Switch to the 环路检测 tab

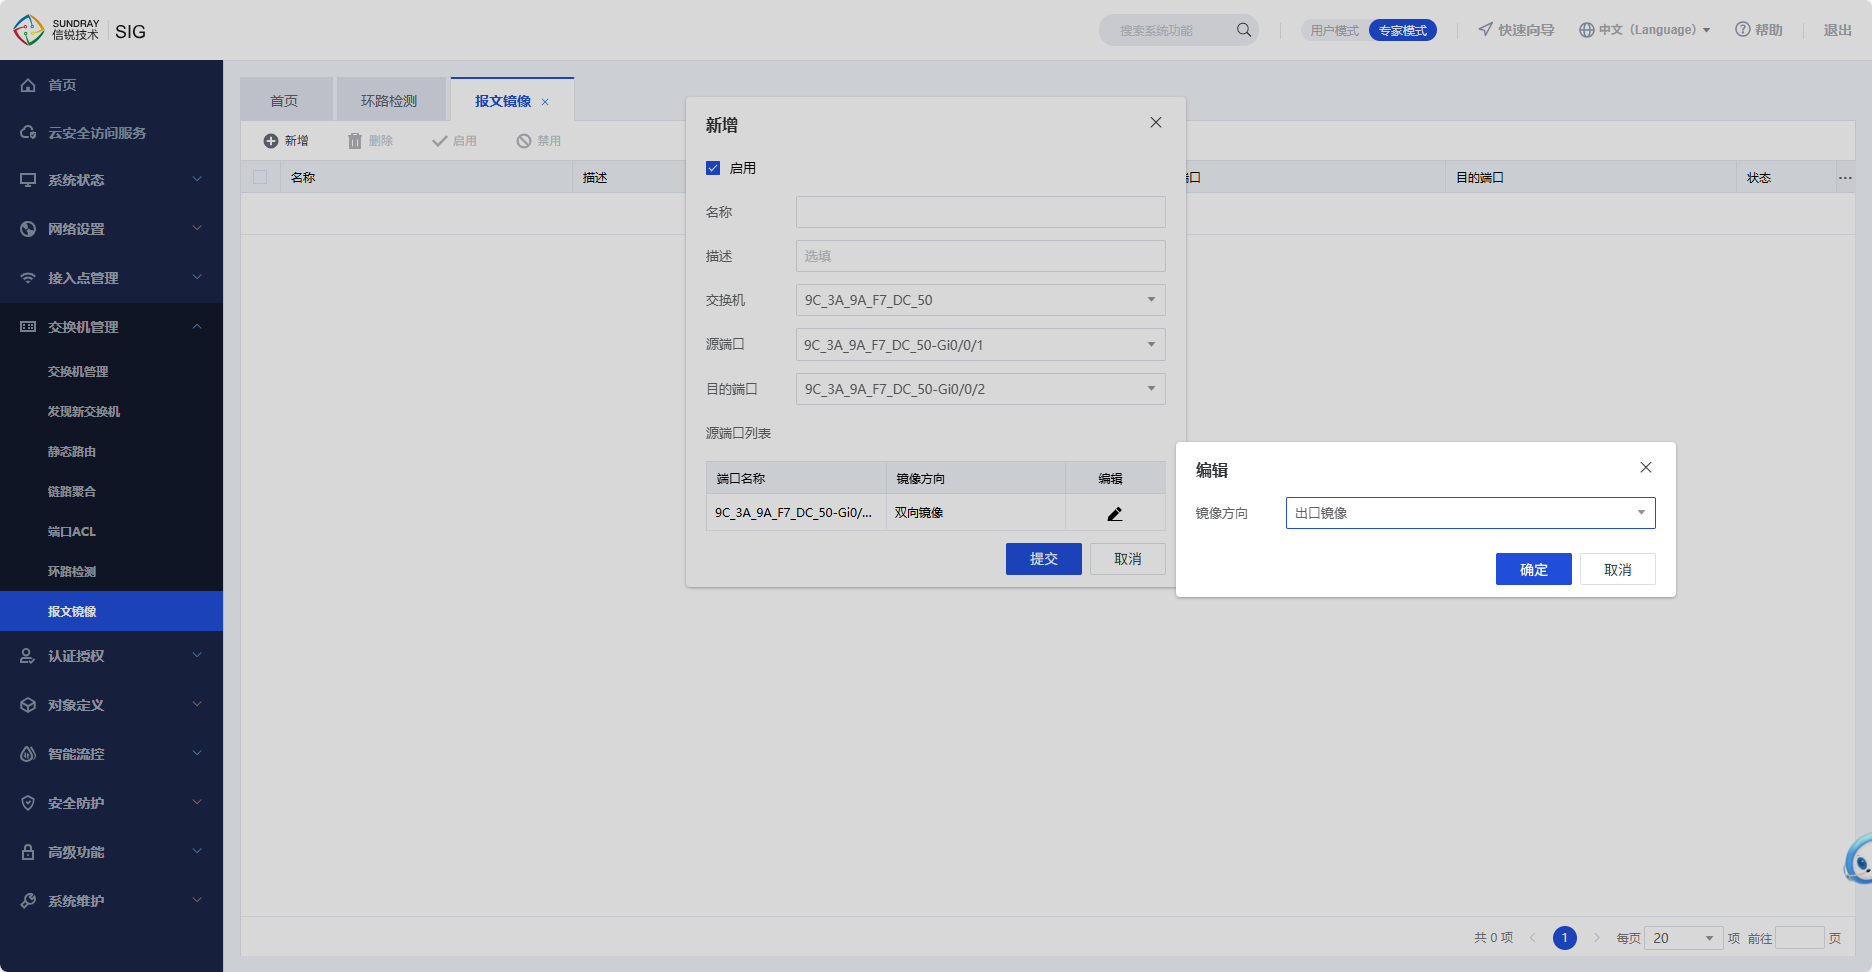click(x=390, y=100)
